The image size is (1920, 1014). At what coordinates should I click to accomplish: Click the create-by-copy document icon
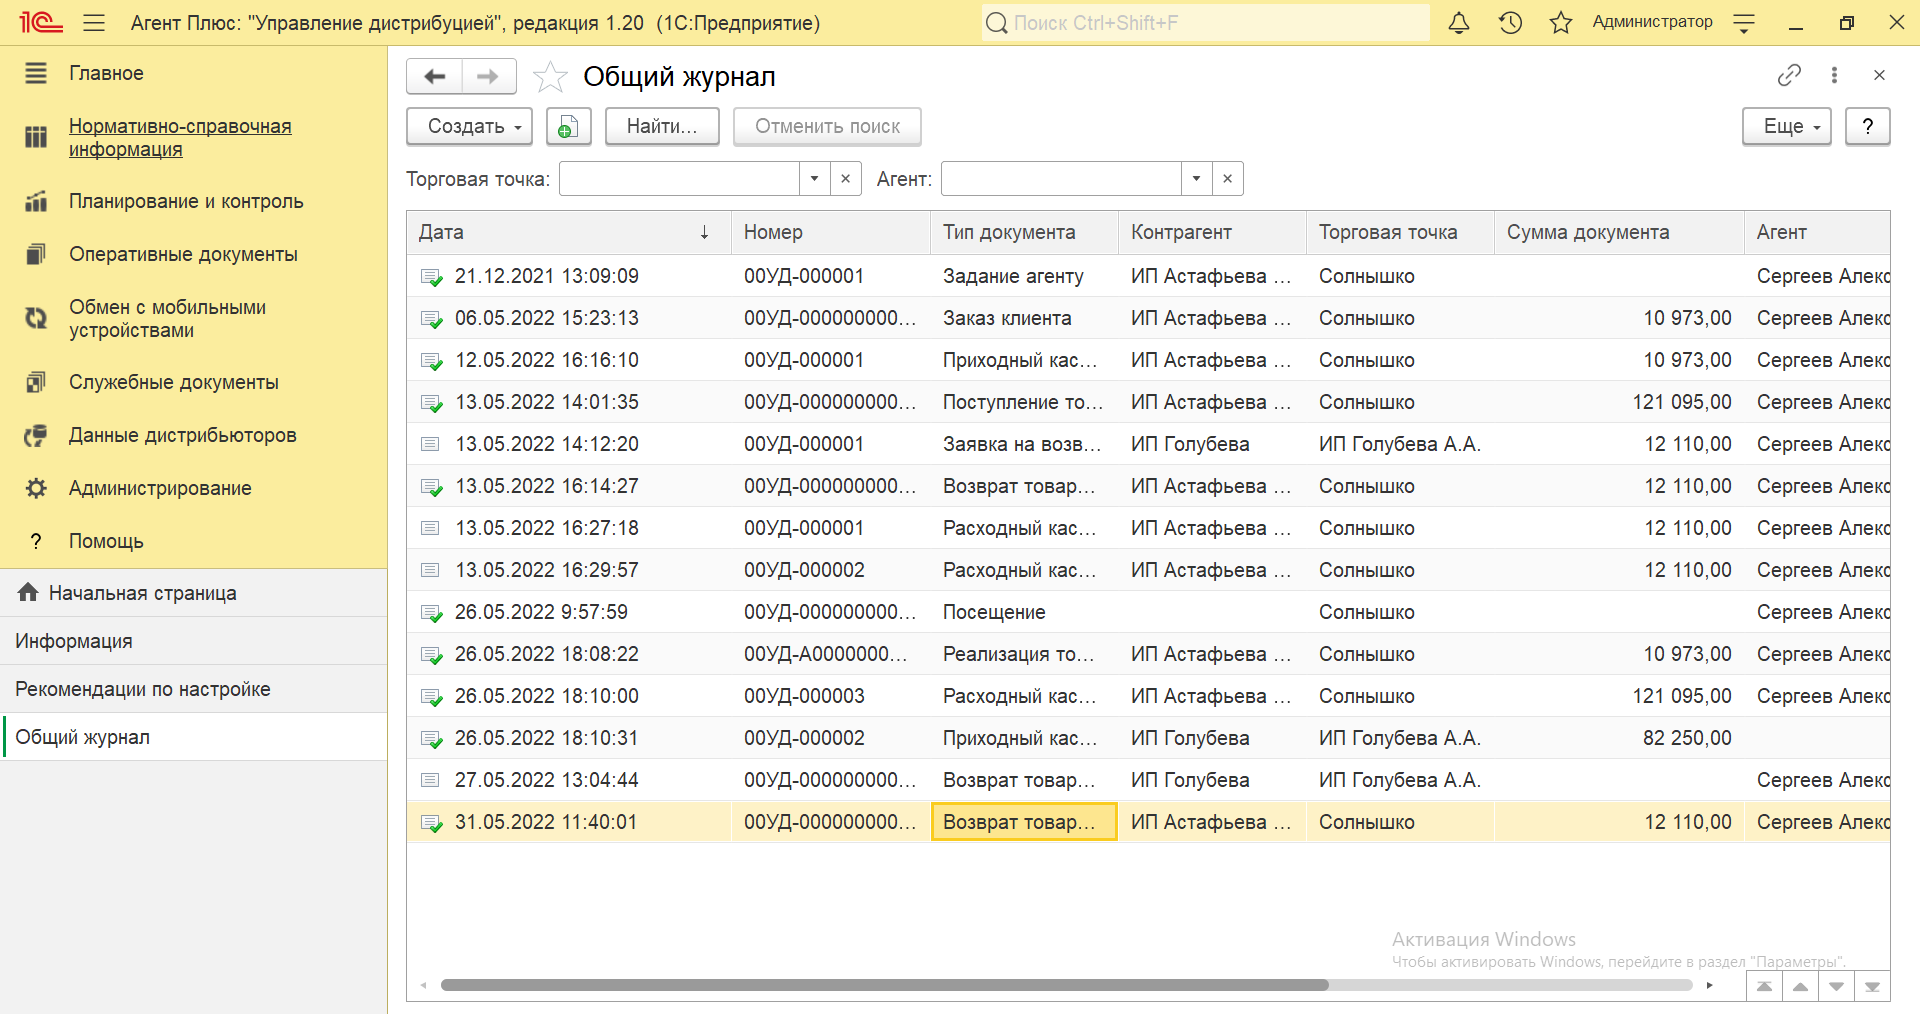click(568, 127)
